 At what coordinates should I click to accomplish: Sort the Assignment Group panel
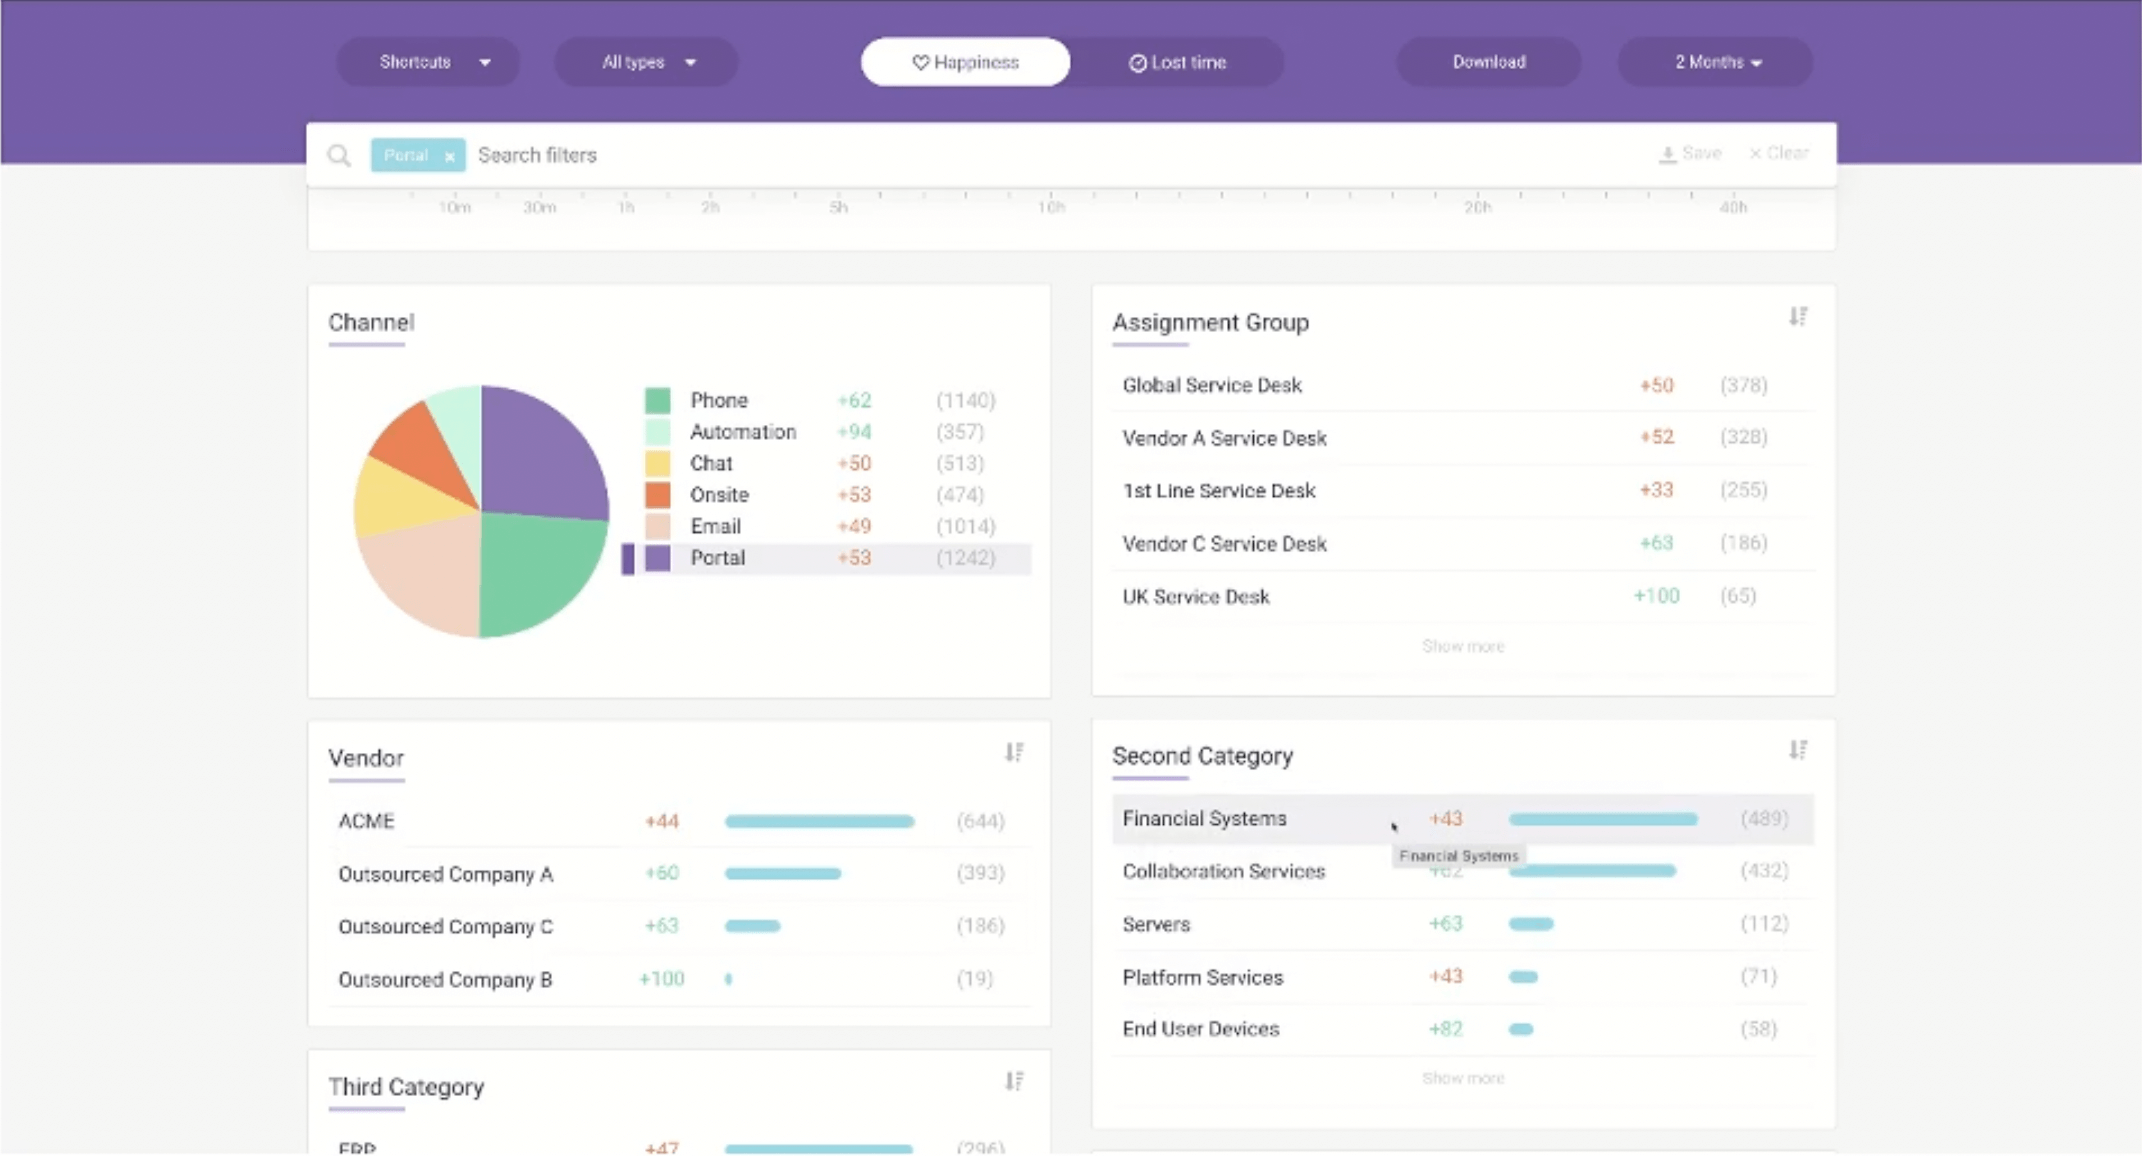pyautogui.click(x=1798, y=317)
